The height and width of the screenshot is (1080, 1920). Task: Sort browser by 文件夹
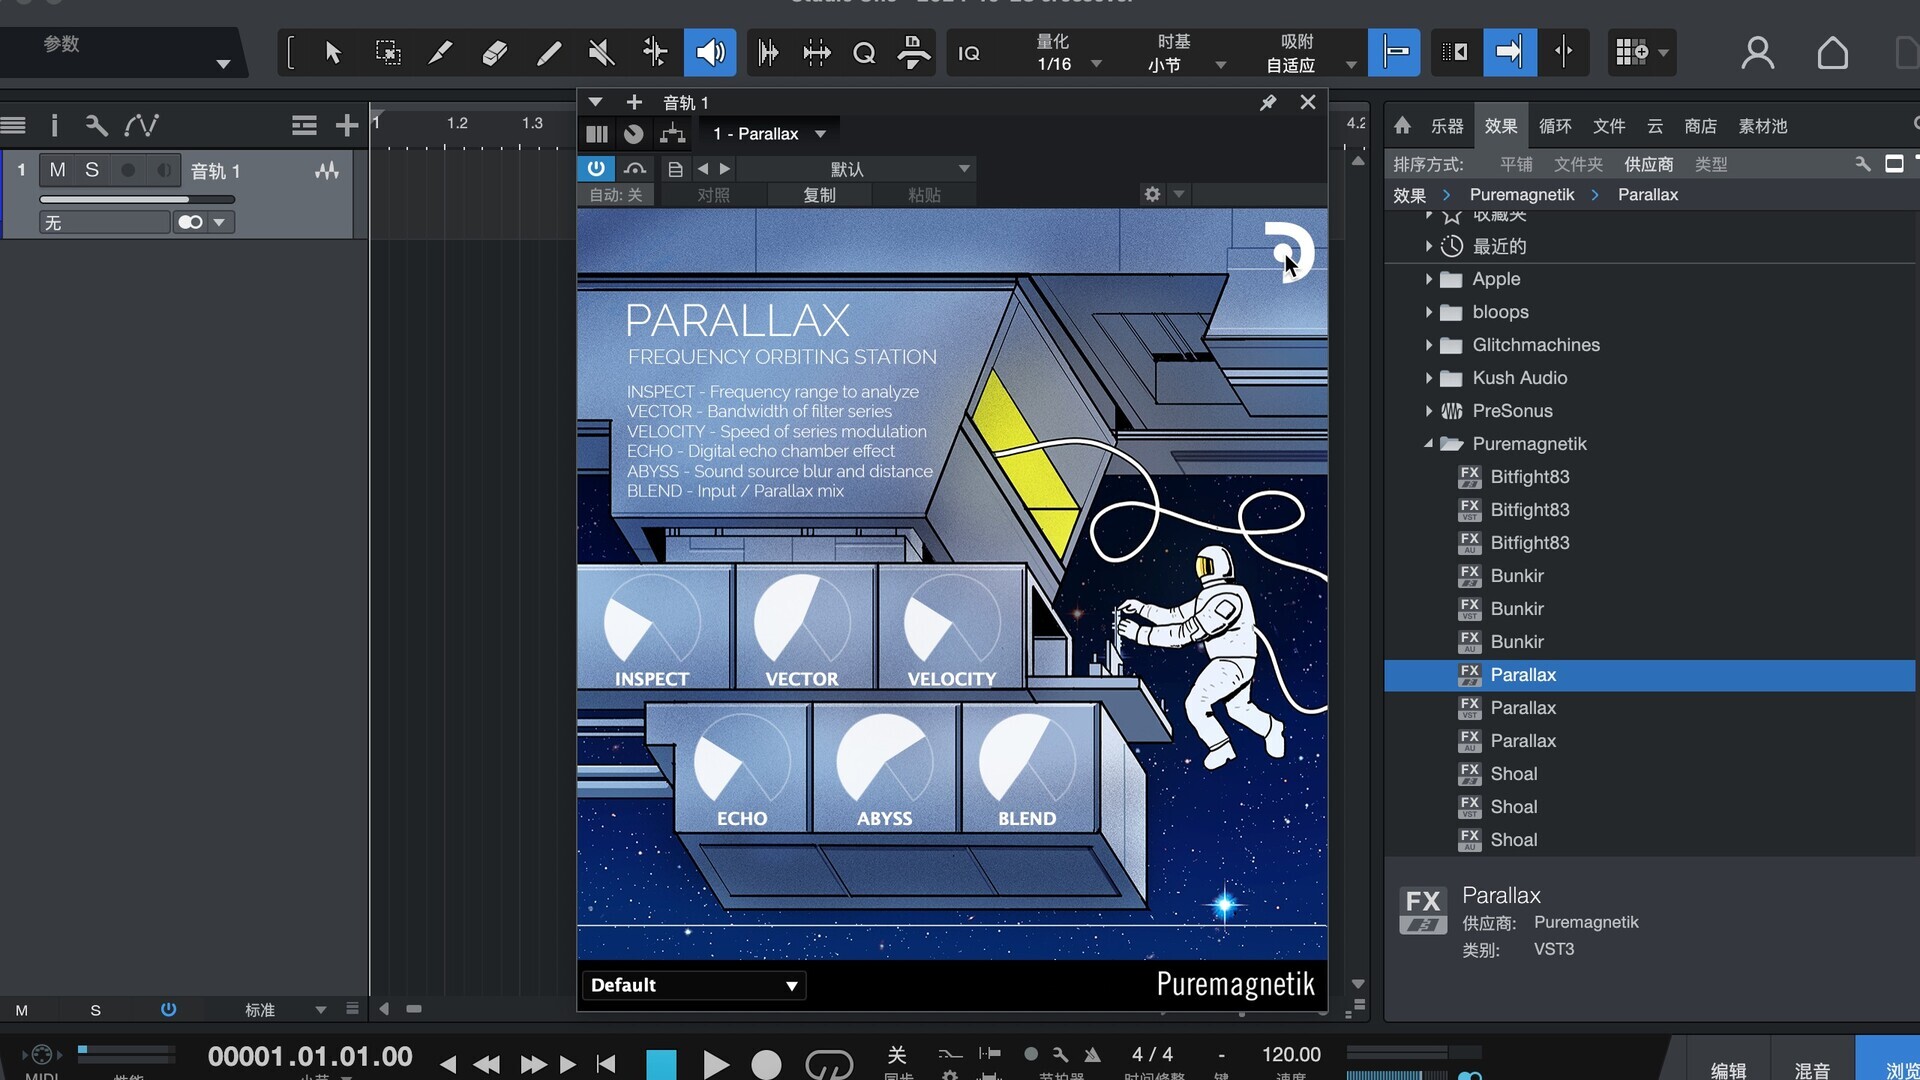click(1578, 164)
